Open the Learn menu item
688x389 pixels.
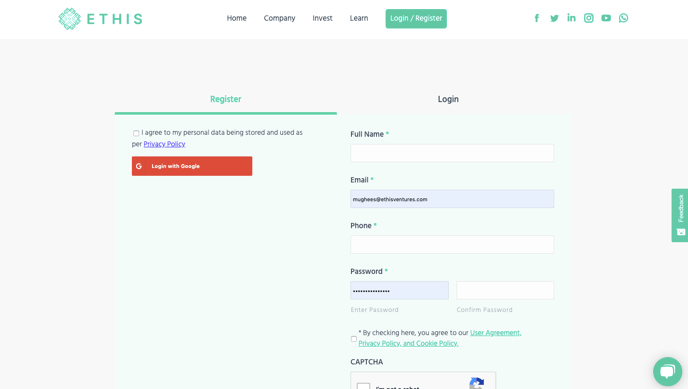pyautogui.click(x=359, y=18)
